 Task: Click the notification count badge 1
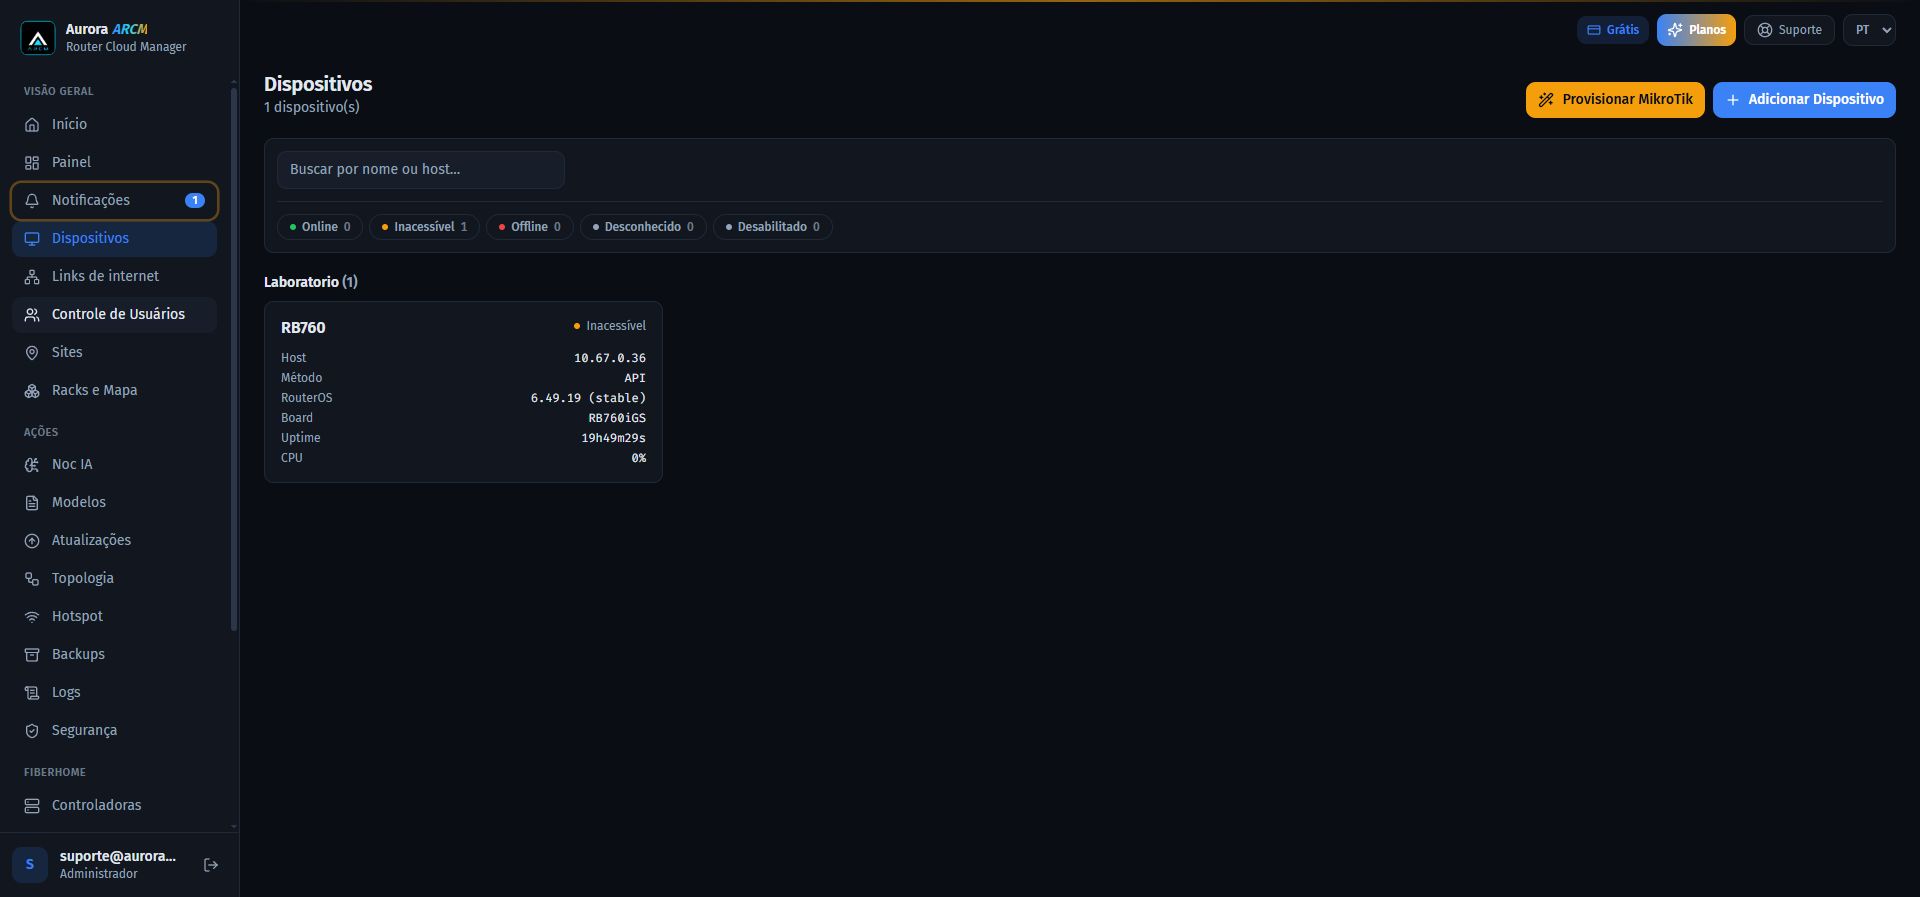[195, 200]
